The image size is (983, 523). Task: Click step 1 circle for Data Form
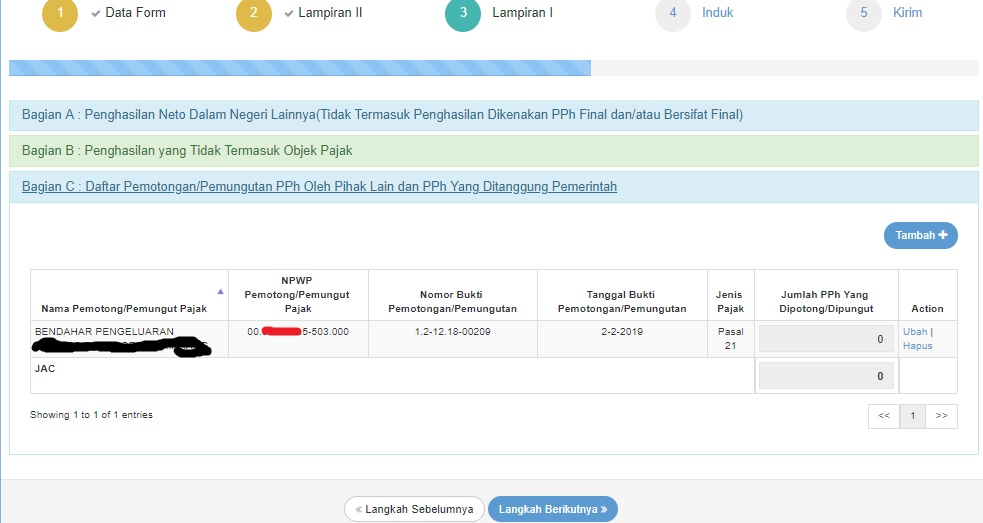[x=59, y=14]
